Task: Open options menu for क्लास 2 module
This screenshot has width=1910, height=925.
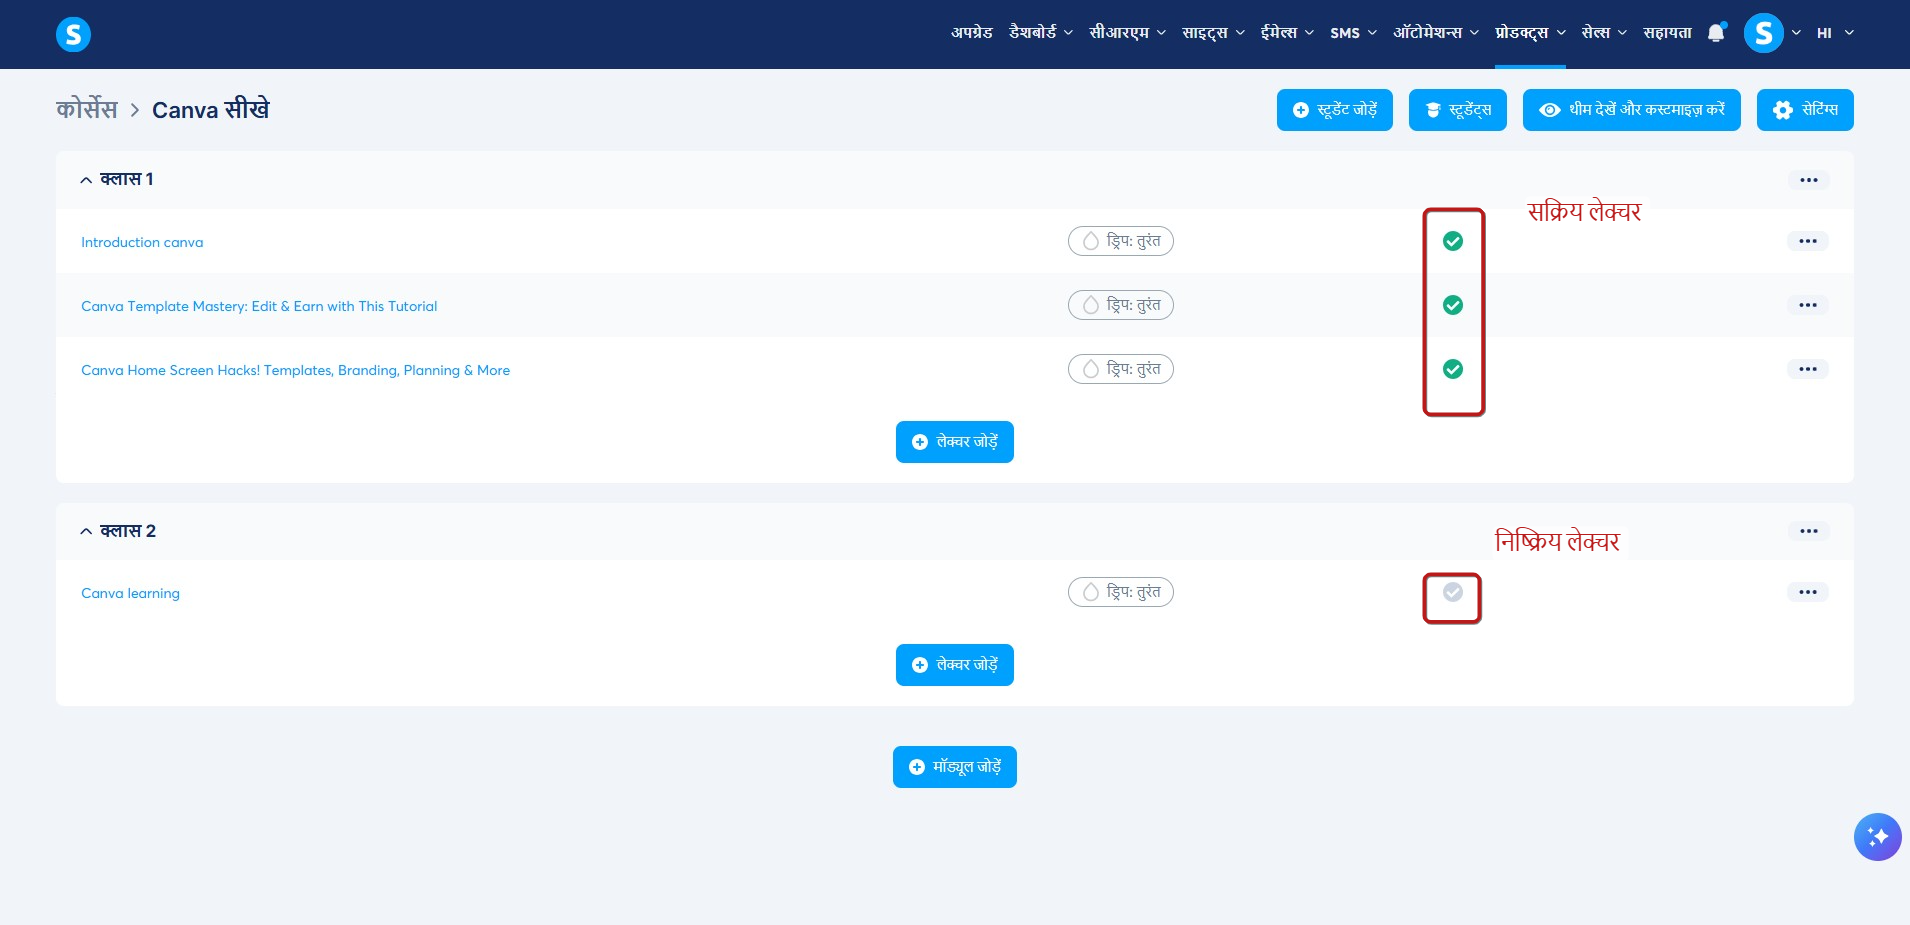Action: pyautogui.click(x=1808, y=531)
